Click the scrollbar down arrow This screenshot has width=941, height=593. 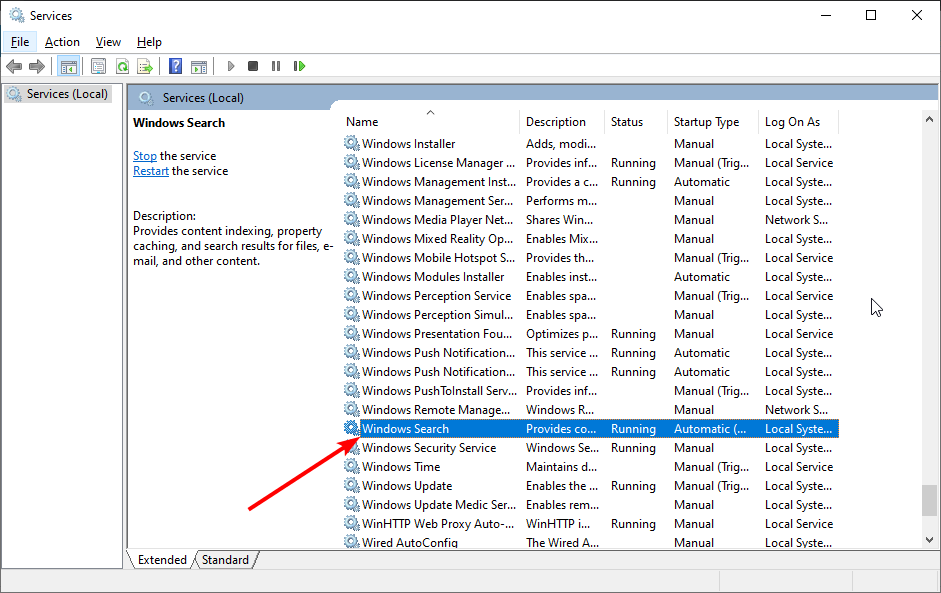929,538
